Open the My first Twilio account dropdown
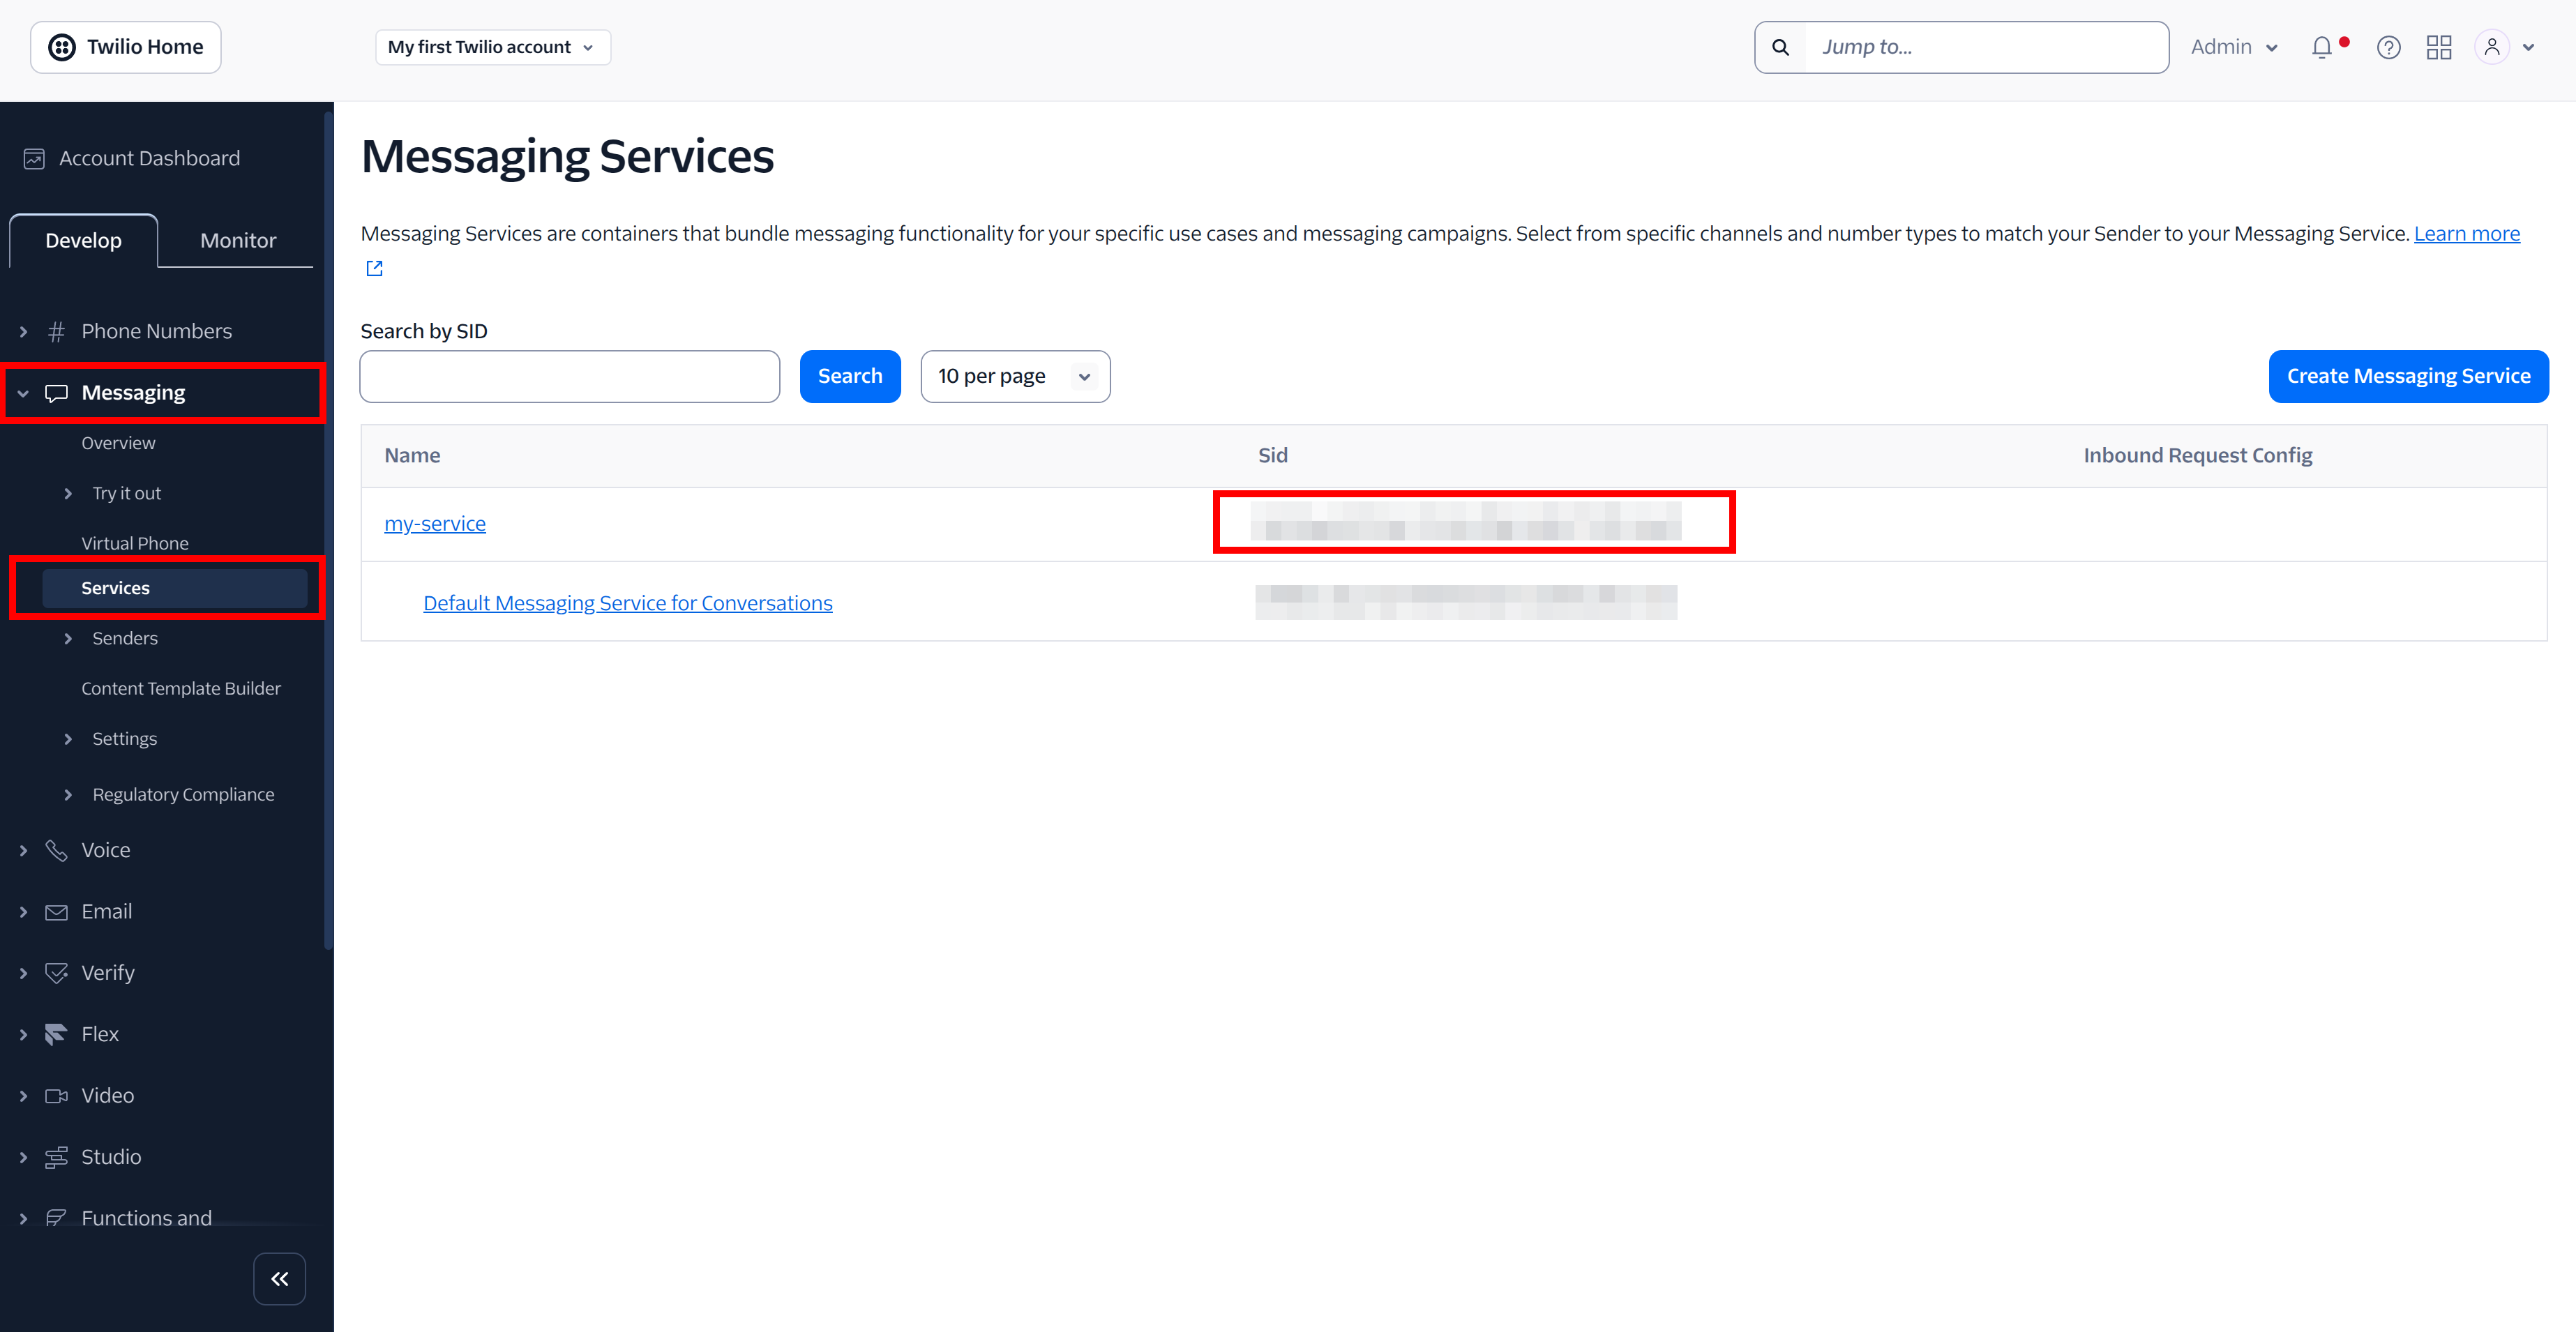2576x1332 pixels. coord(492,47)
